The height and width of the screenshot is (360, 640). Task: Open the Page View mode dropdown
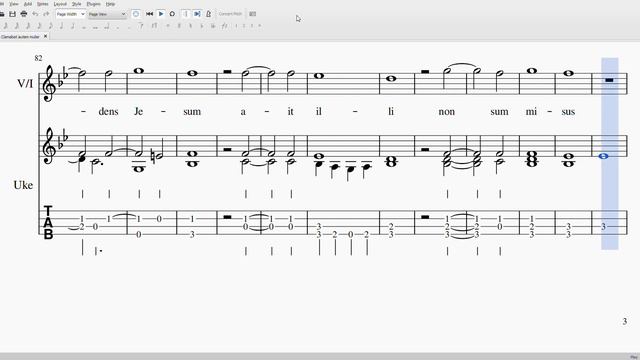tap(107, 14)
